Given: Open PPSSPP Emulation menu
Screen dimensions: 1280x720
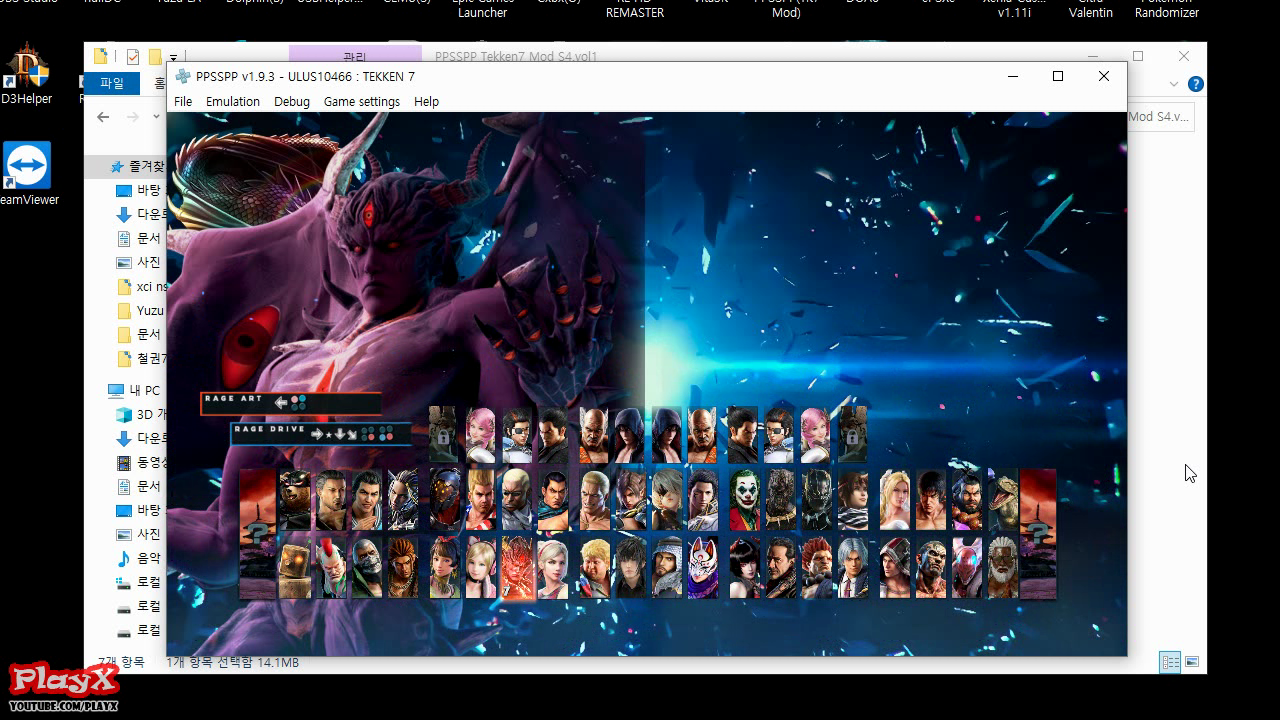Looking at the screenshot, I should [233, 102].
